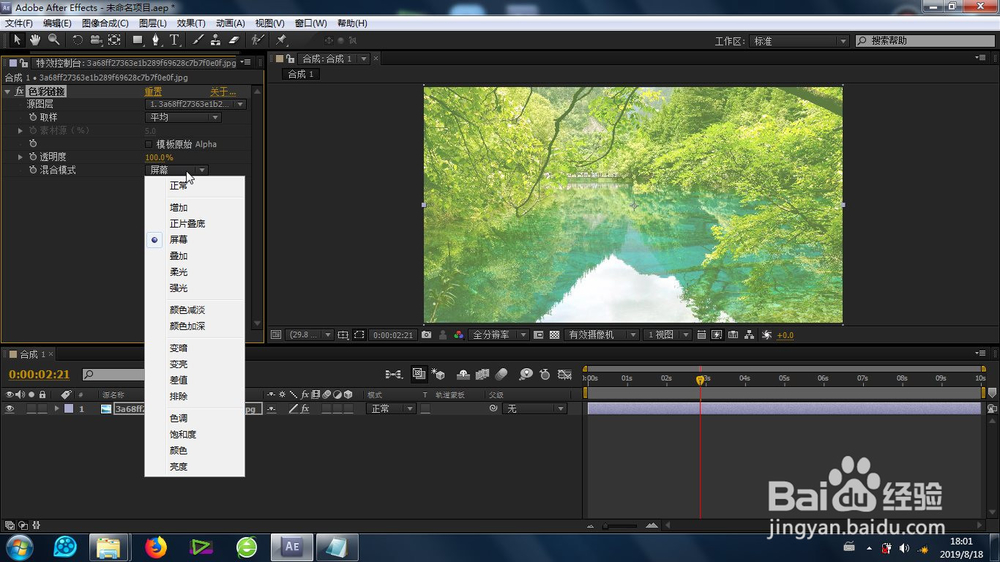The image size is (1000, 562).
Task: Toggle stopwatch for 透明度 property
Action: [x=33, y=156]
